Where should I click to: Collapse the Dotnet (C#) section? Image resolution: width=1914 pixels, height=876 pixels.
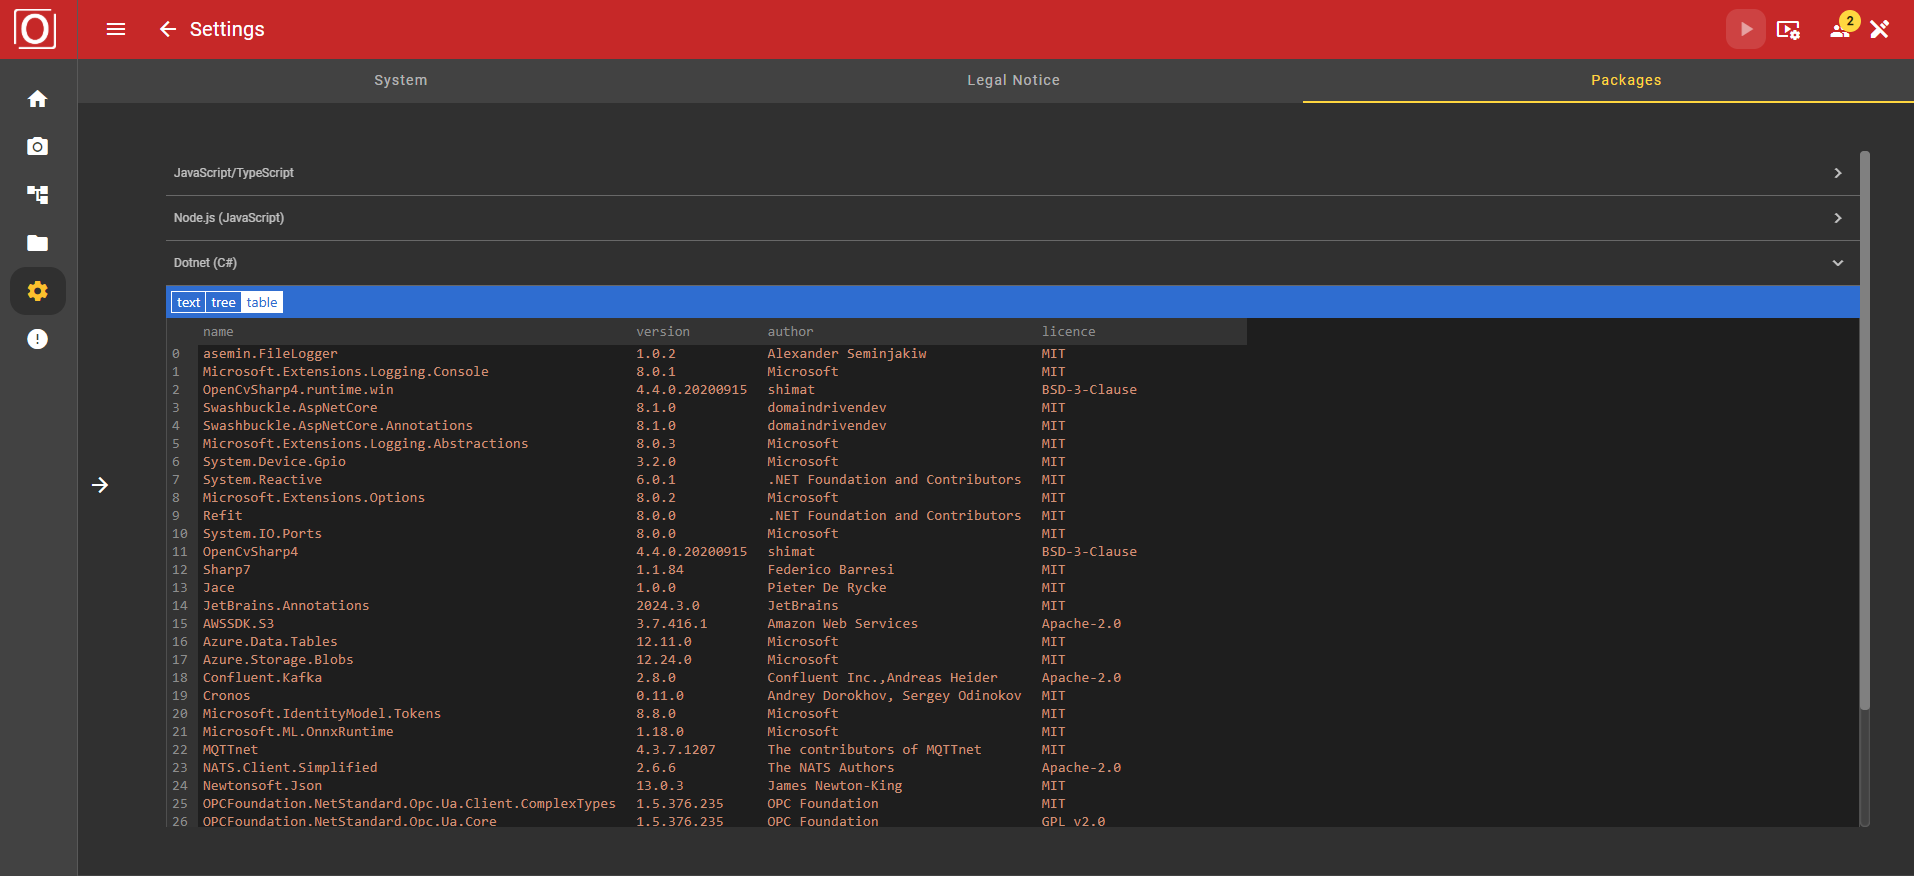pos(1012,263)
